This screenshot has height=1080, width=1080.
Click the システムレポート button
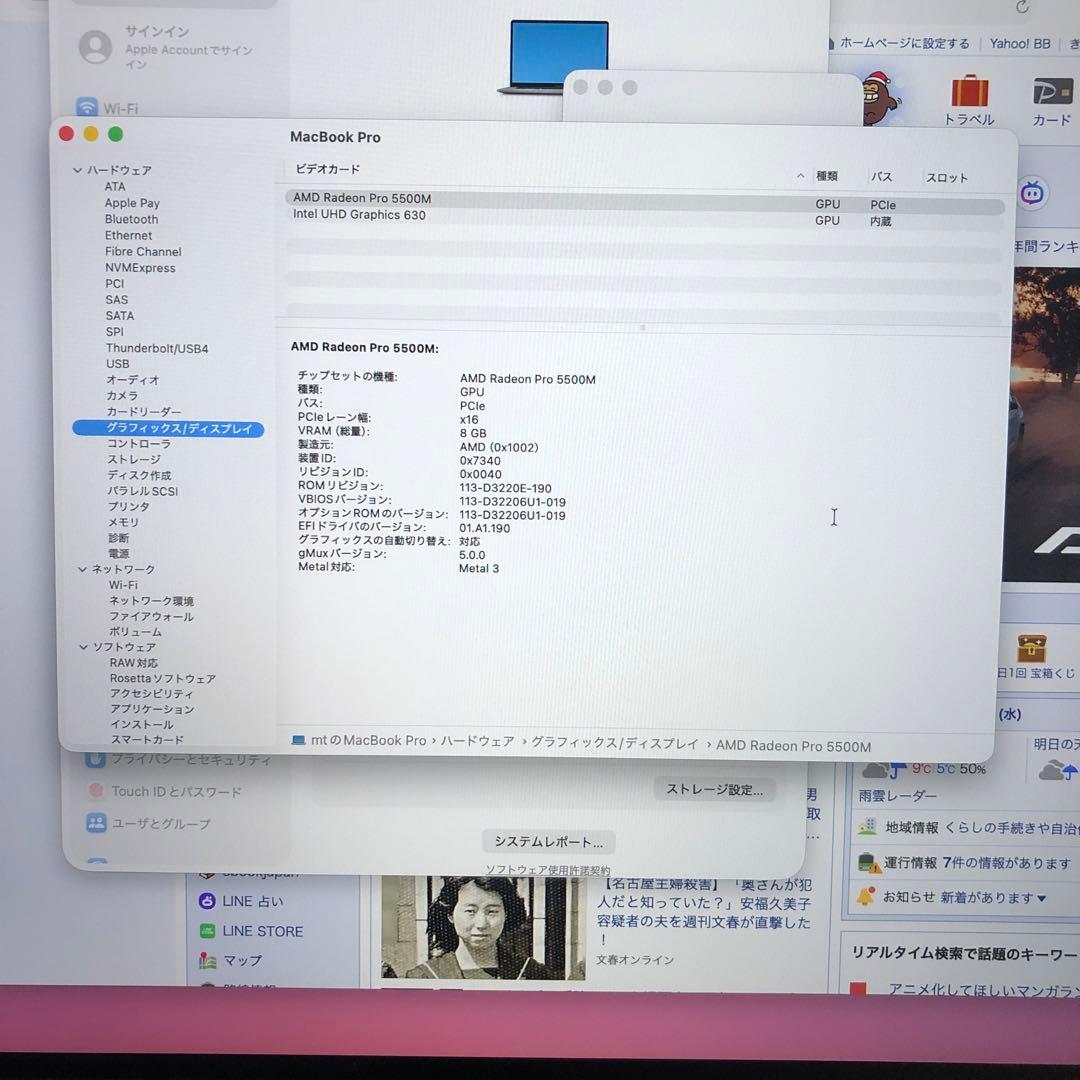point(547,841)
